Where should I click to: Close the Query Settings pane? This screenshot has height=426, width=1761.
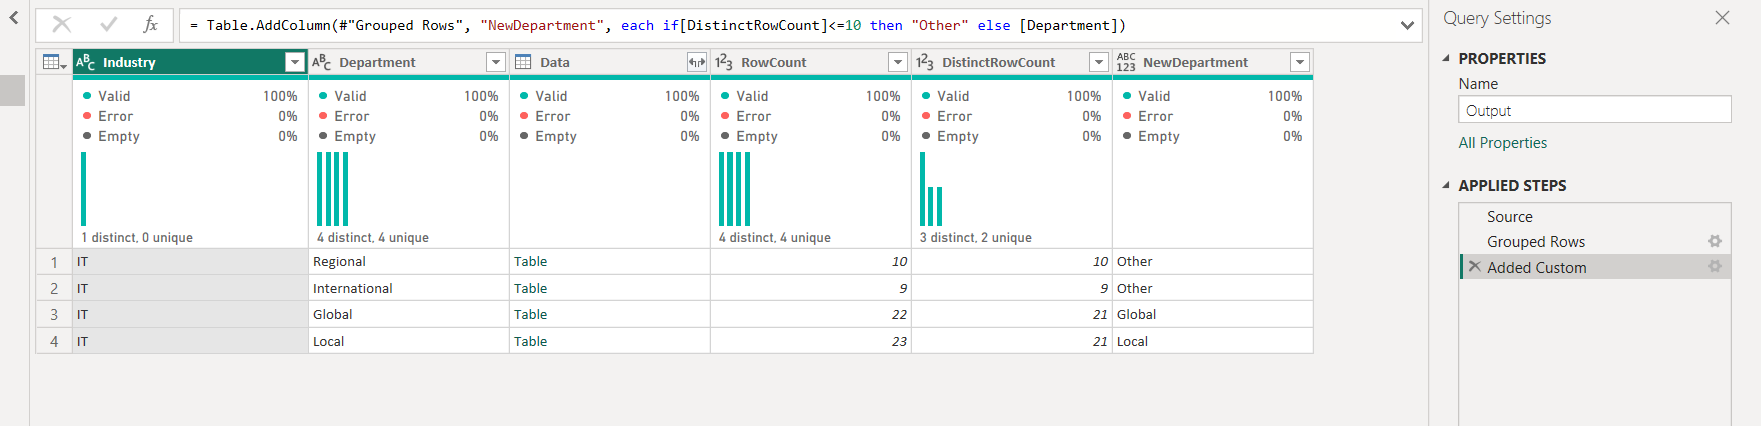(x=1722, y=18)
